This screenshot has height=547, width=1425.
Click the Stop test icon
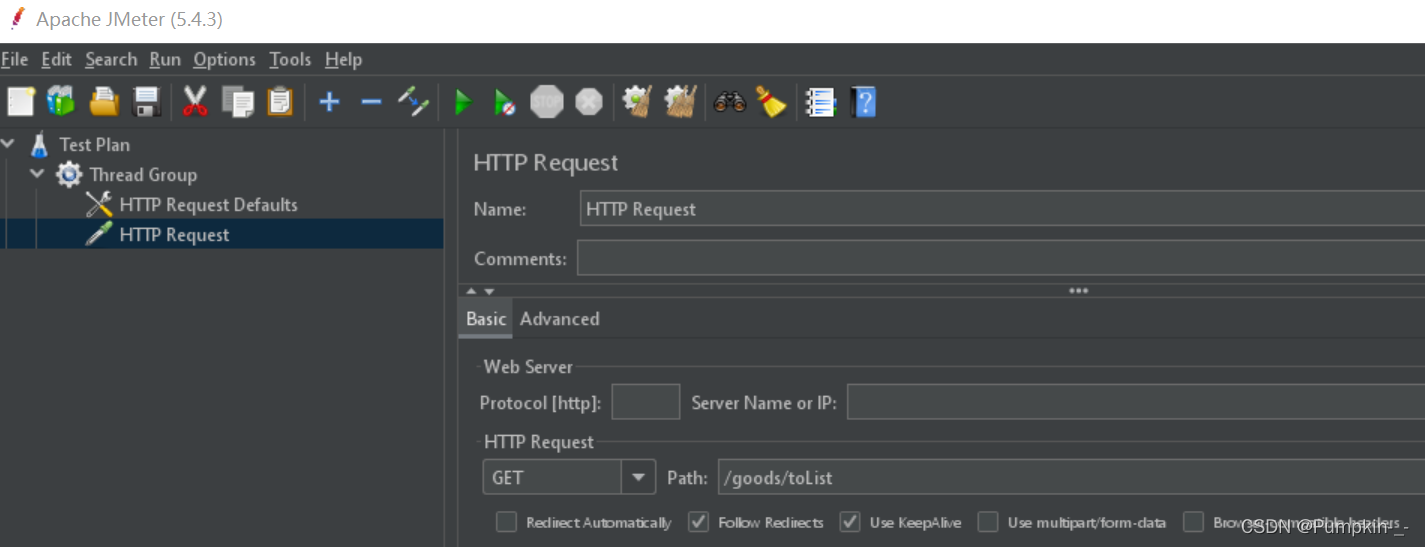[547, 101]
